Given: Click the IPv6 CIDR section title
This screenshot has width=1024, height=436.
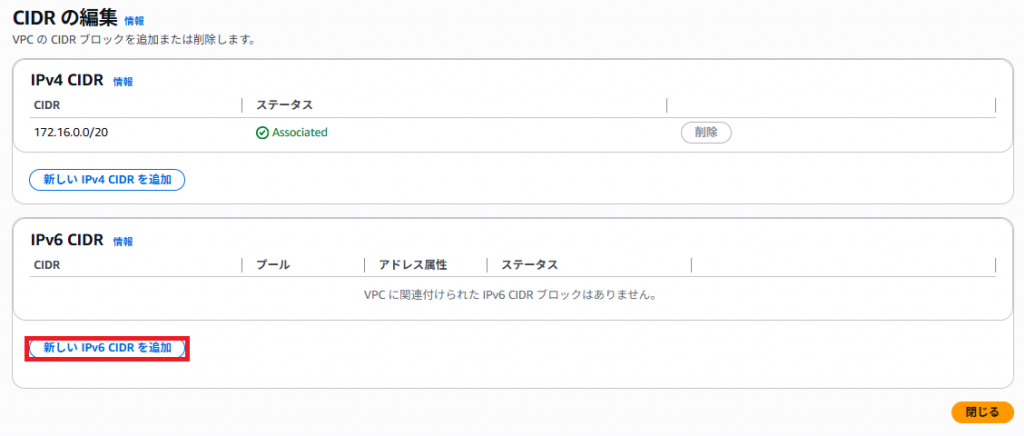Looking at the screenshot, I should [x=67, y=240].
